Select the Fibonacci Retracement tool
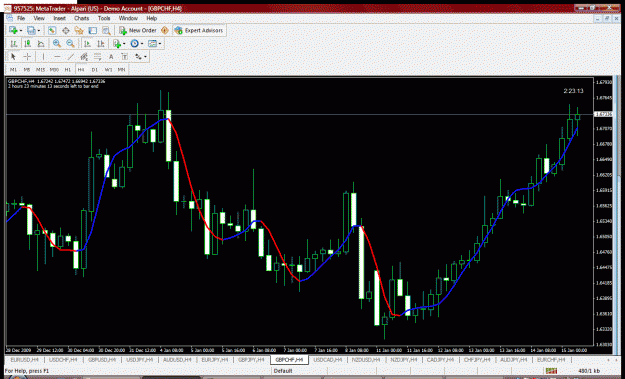Image resolution: width=625 pixels, height=379 pixels. 98,57
